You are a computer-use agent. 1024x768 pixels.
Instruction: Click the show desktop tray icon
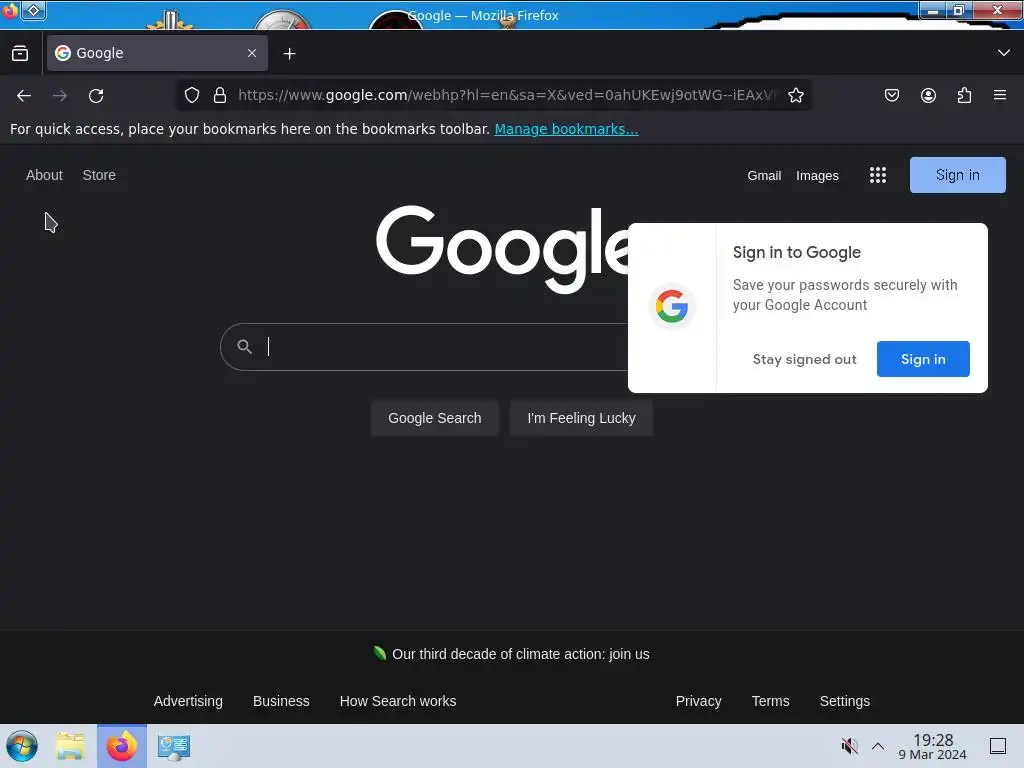click(x=998, y=746)
